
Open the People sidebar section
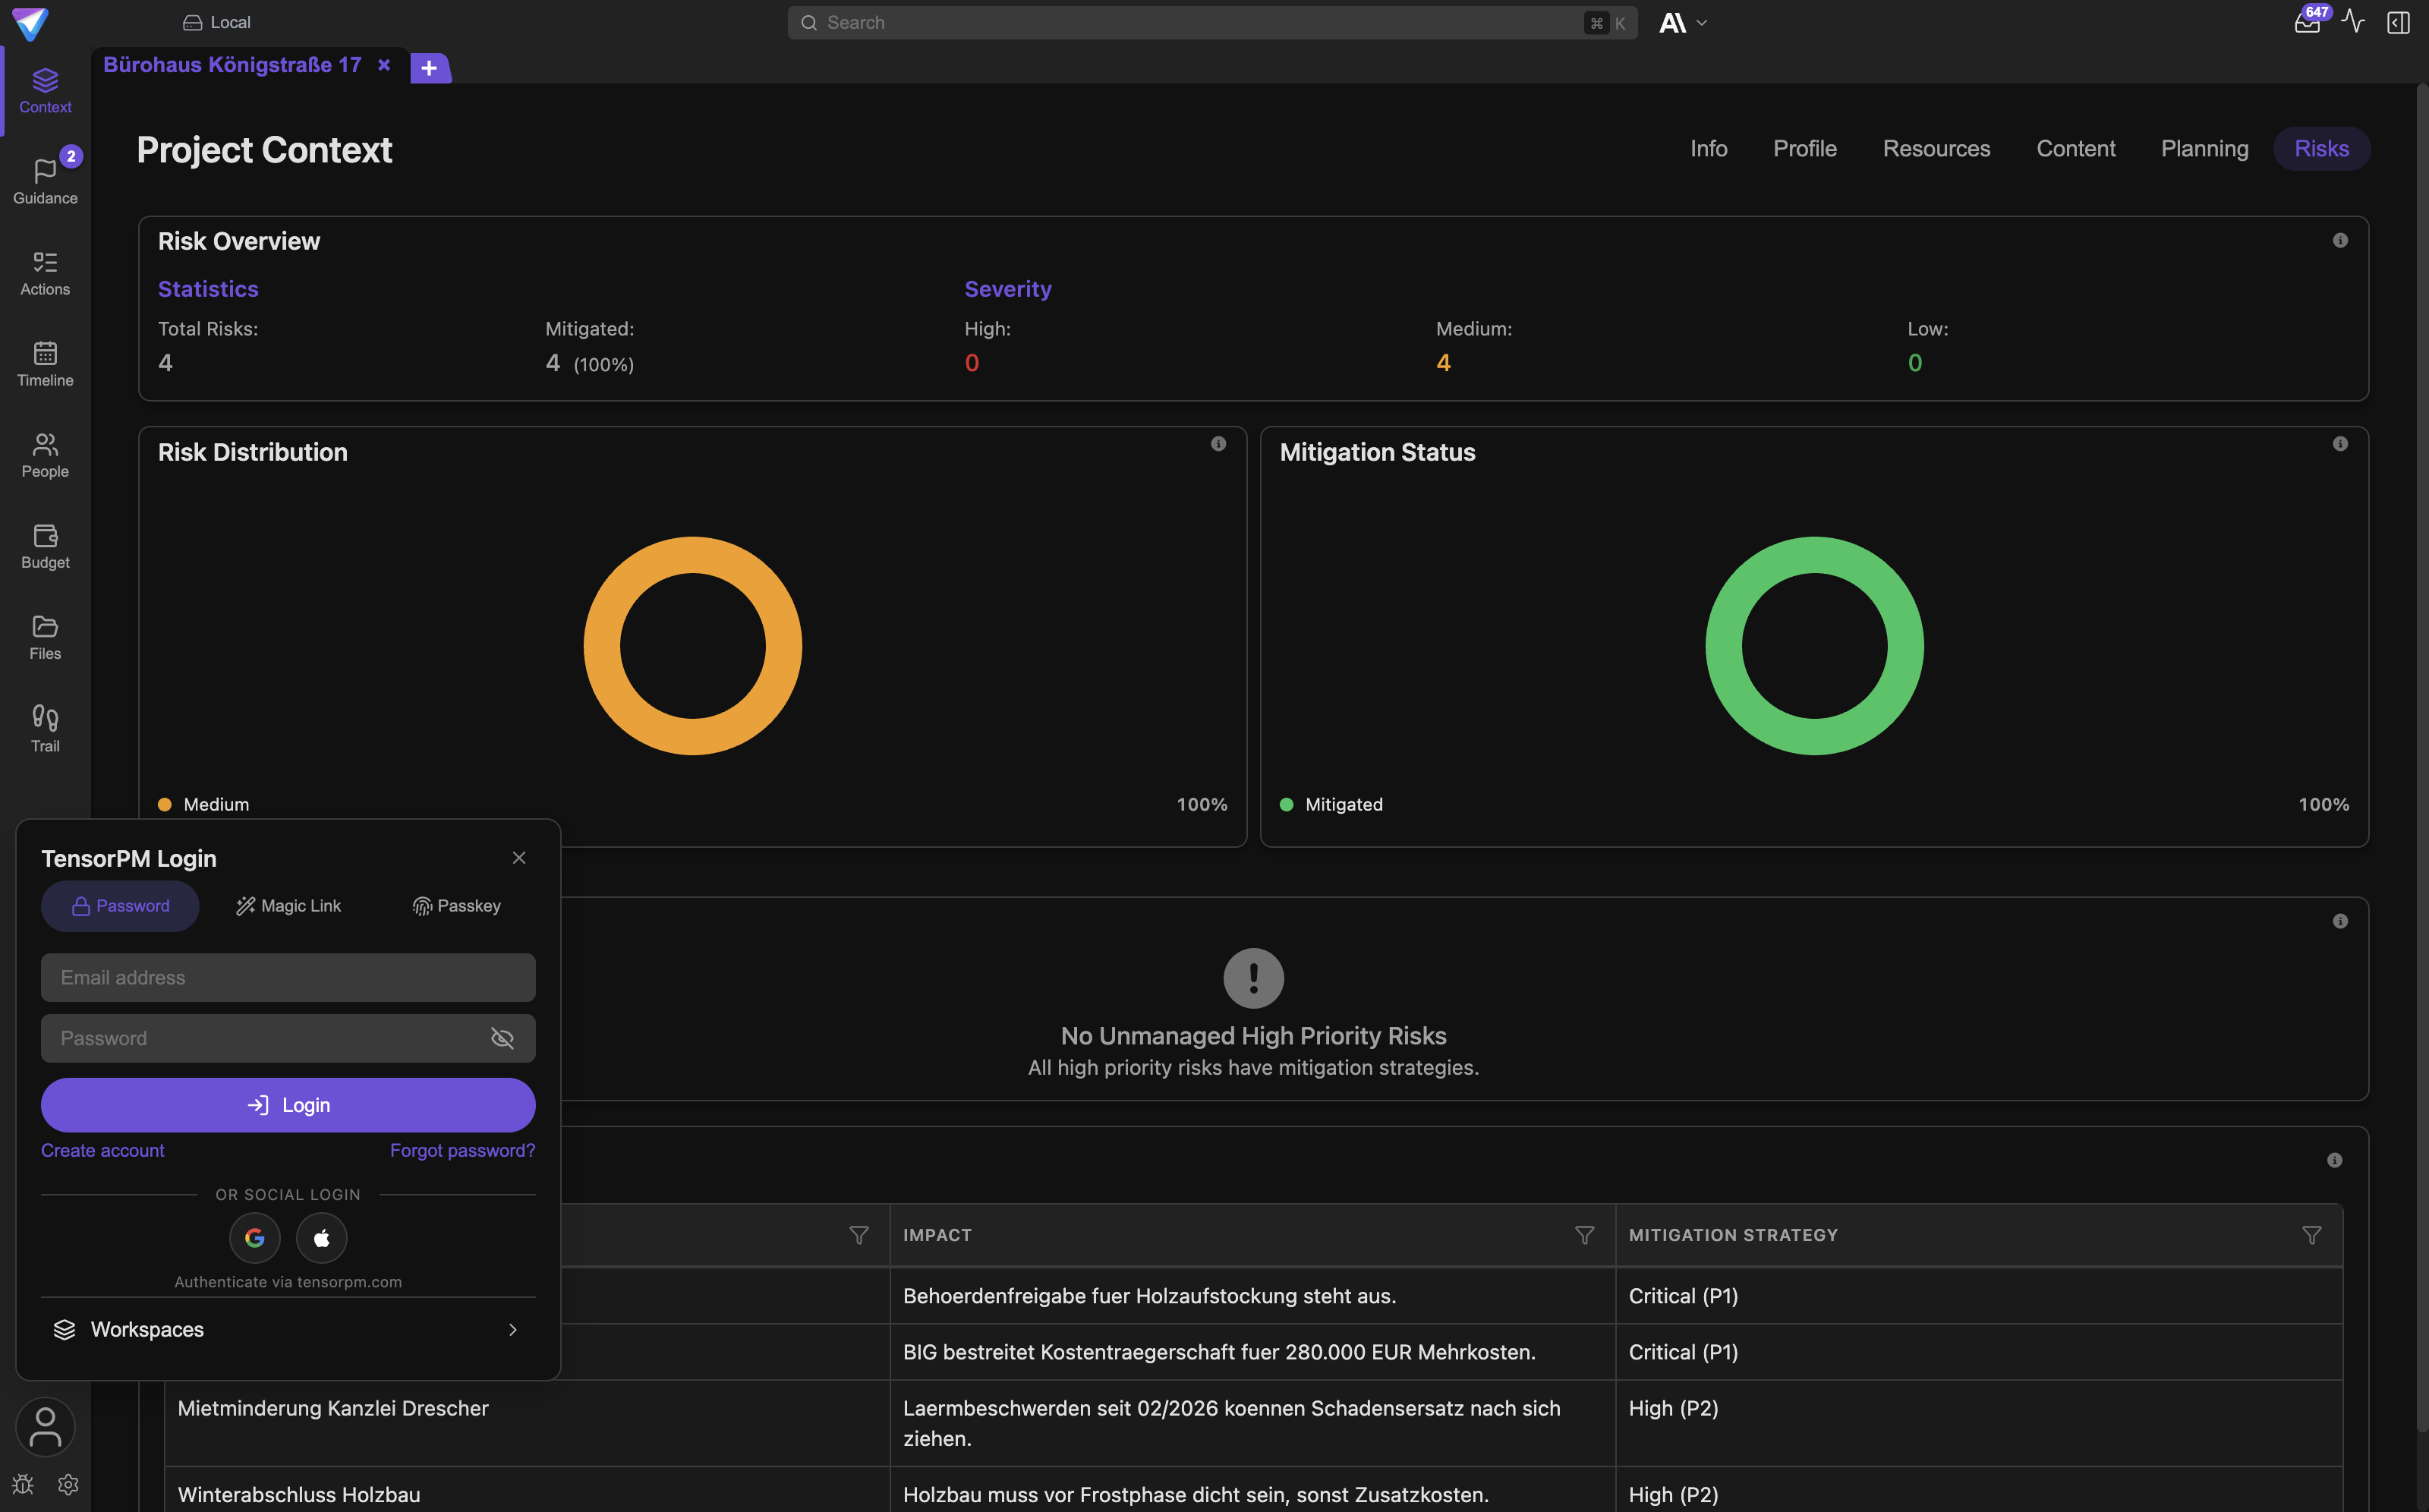[45, 455]
